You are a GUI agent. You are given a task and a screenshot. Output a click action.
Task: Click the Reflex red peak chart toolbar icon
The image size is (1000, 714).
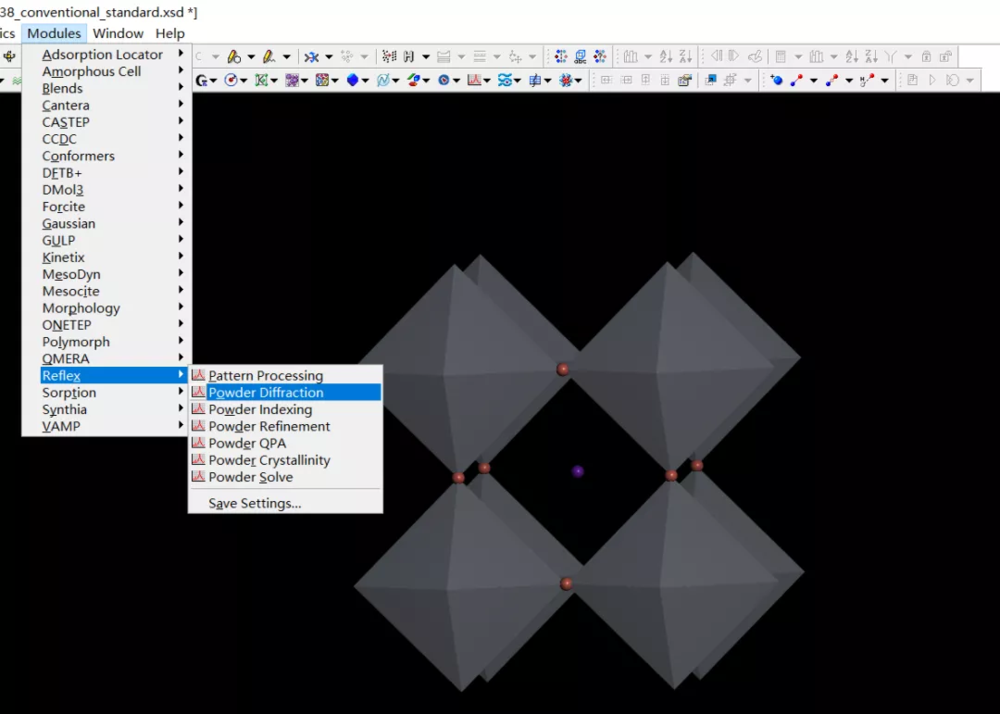pos(474,80)
